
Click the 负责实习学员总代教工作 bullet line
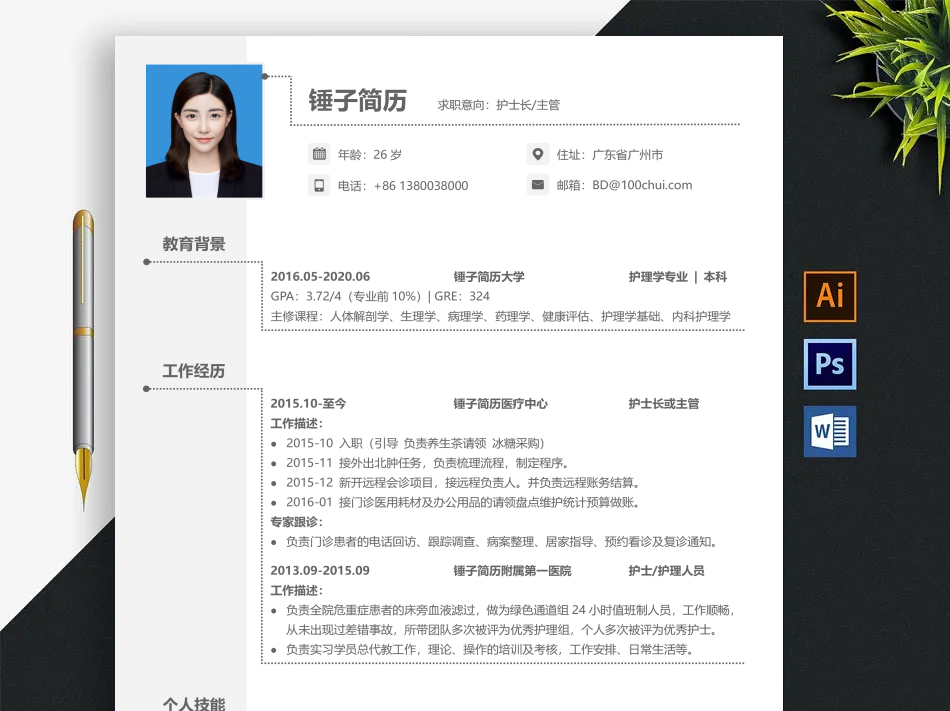tap(490, 649)
